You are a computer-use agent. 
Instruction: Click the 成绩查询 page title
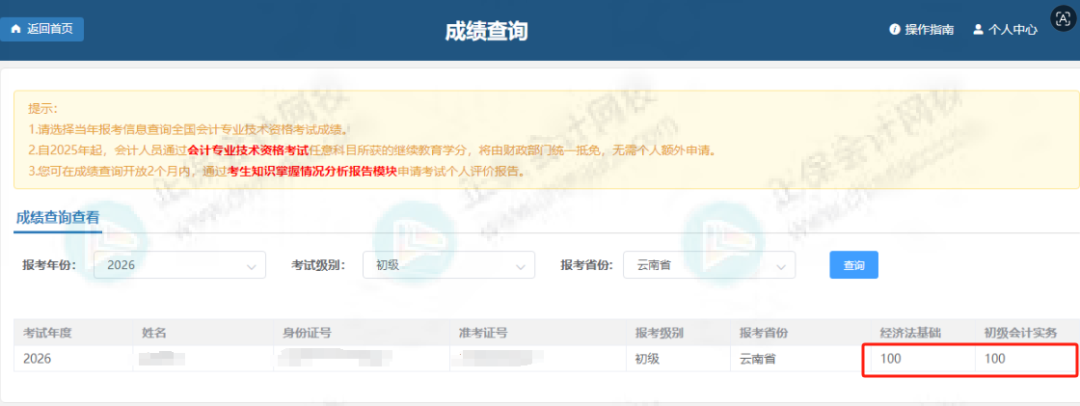click(x=486, y=31)
